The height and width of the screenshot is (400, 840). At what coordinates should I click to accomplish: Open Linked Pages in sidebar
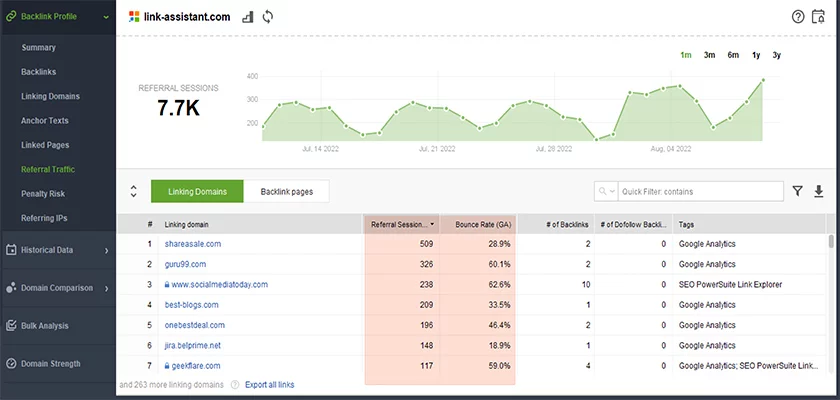[45, 145]
